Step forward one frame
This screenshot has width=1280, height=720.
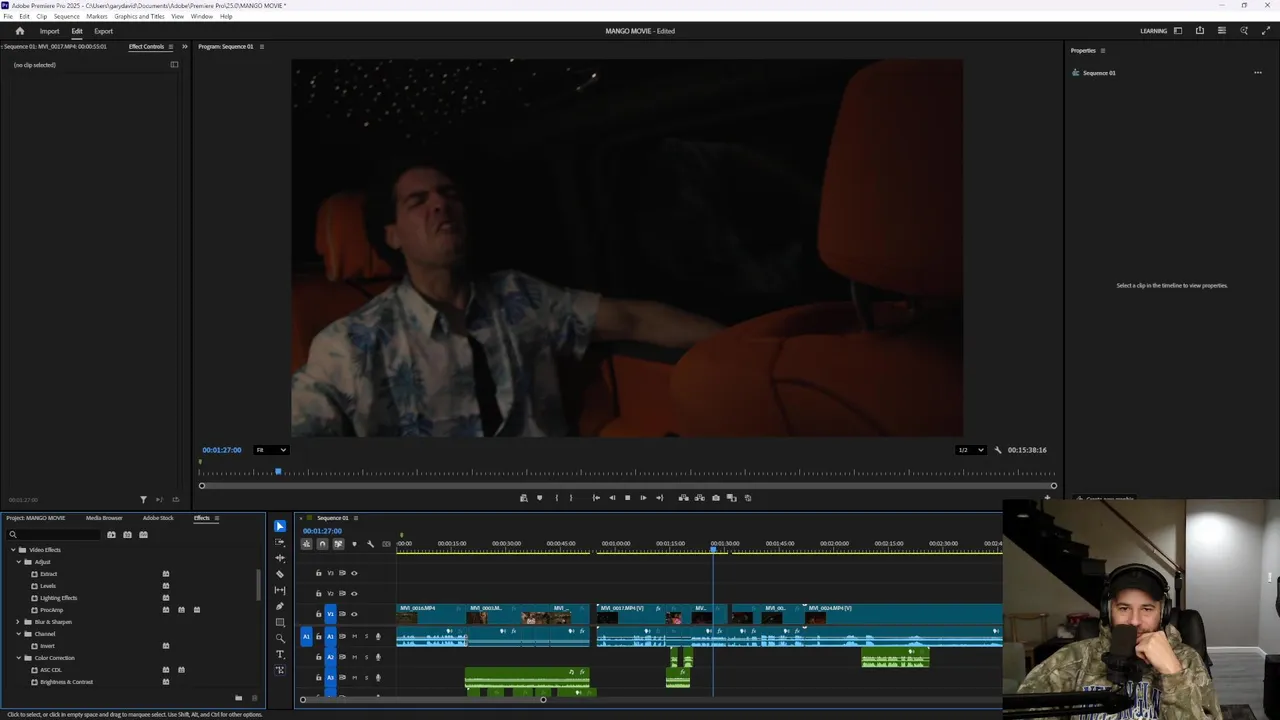(643, 498)
